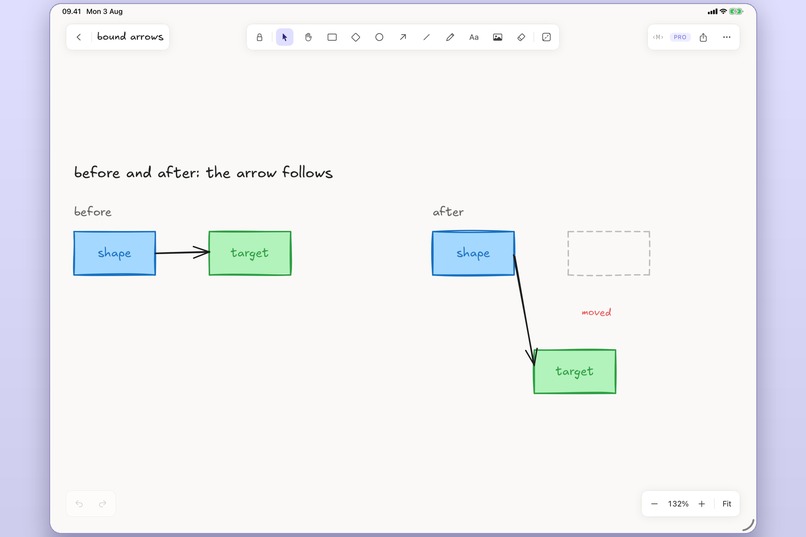Select the ellipse shape tool
This screenshot has width=806, height=537.
tap(379, 37)
